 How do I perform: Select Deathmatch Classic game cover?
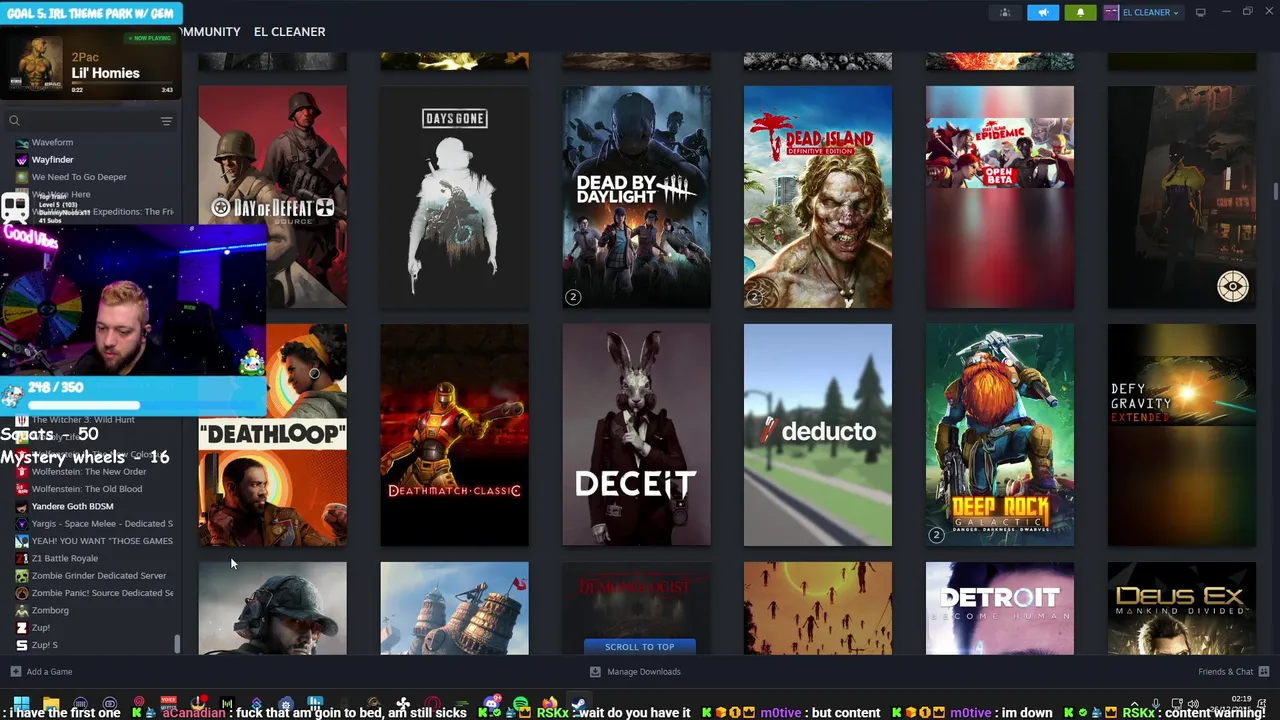click(454, 435)
